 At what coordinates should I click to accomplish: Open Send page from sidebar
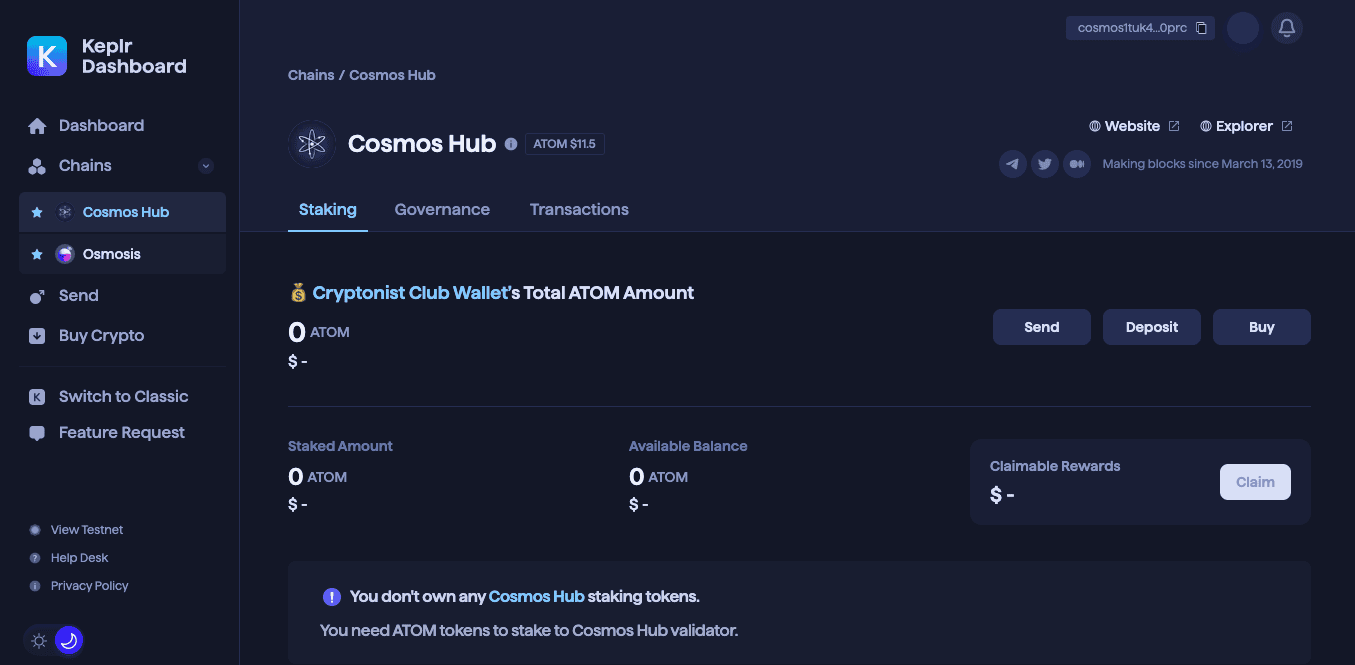(x=78, y=296)
